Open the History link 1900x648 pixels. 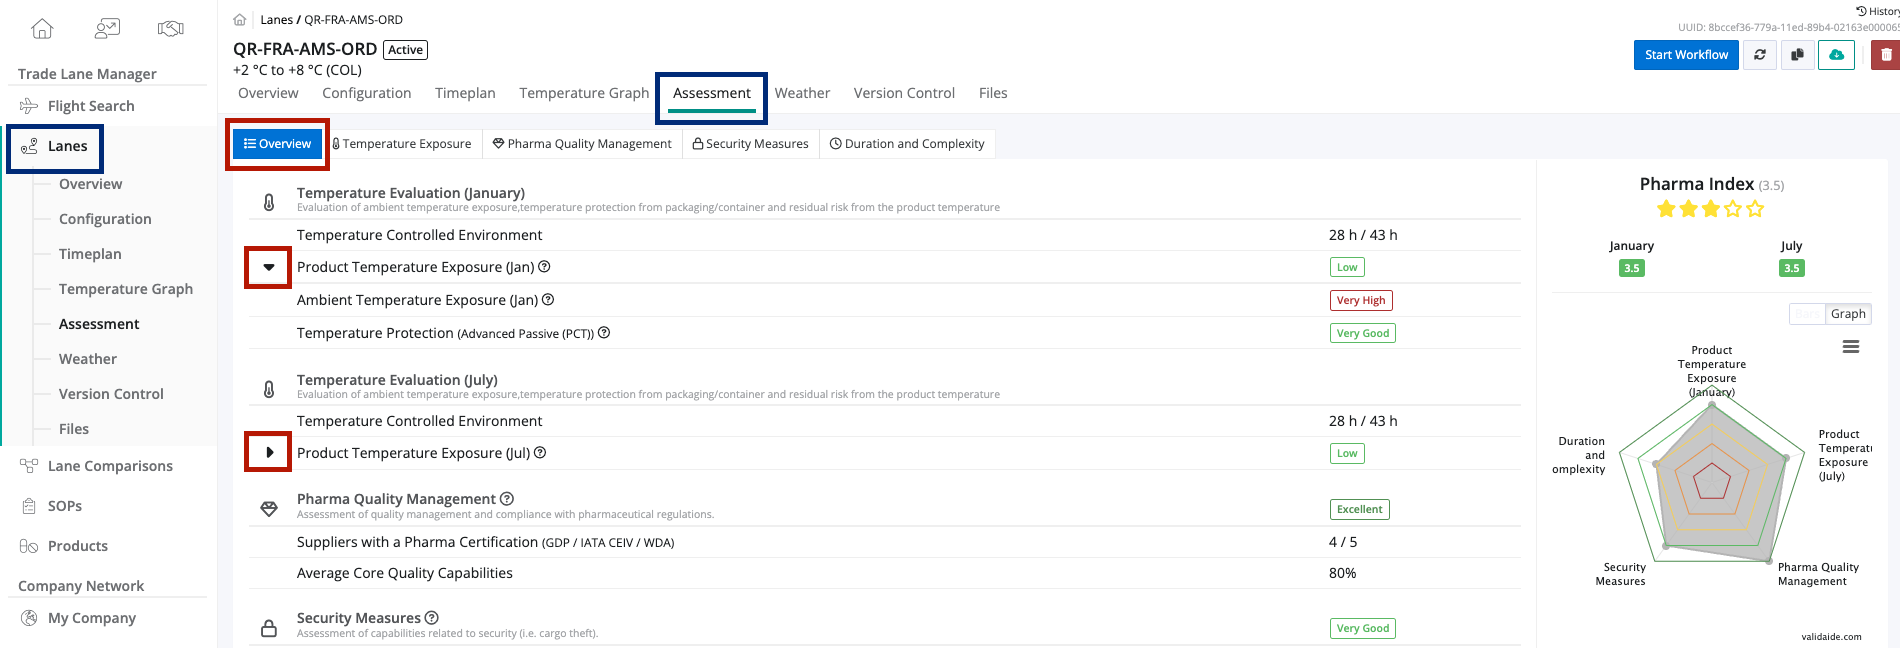(x=1877, y=11)
